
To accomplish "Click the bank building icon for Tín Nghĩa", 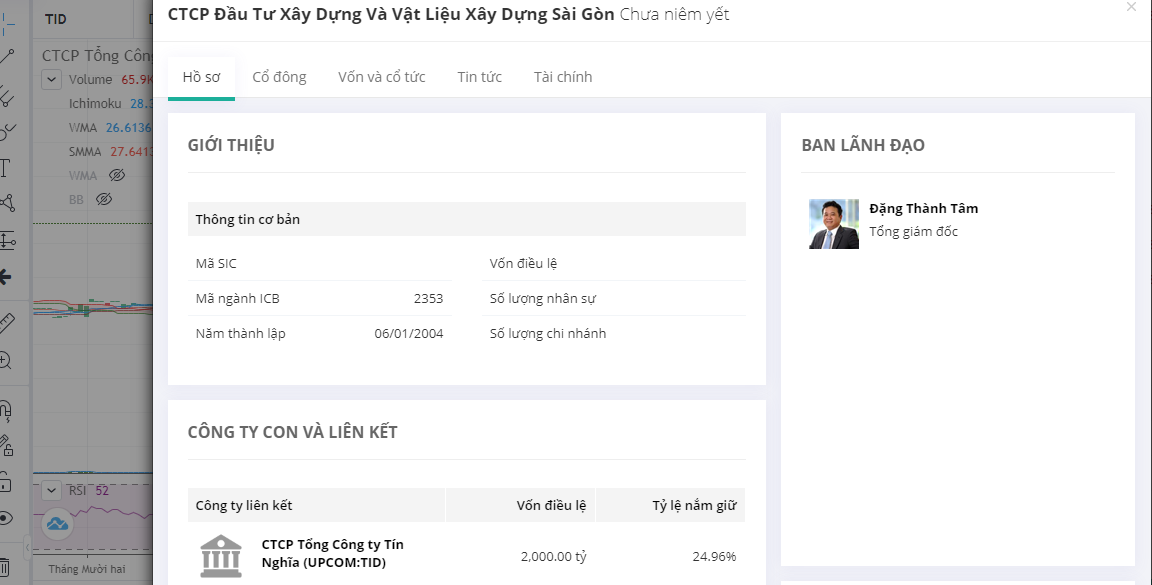I will point(220,556).
